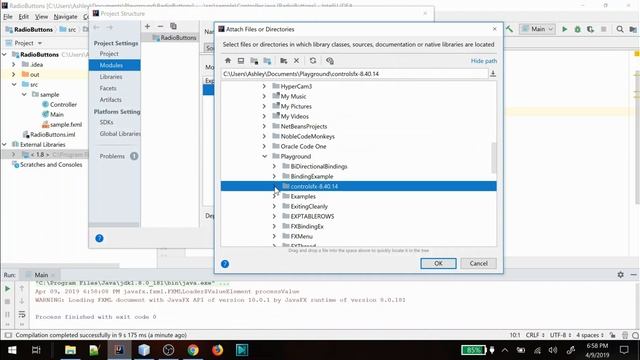Select the Main tab in Run panel
The height and width of the screenshot is (360, 640).
40,275
